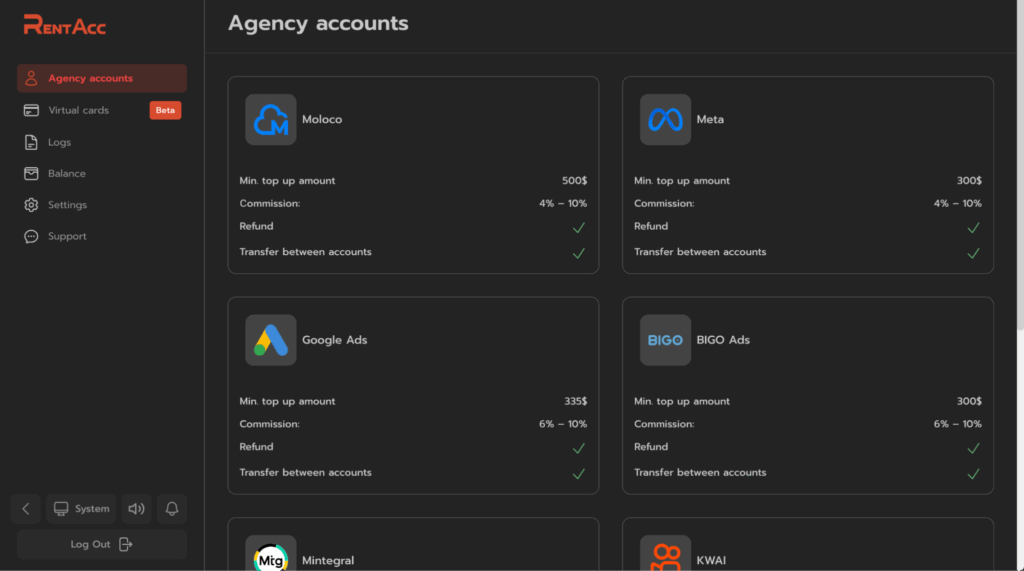
Task: Open Agency accounts menu item
Action: [102, 78]
